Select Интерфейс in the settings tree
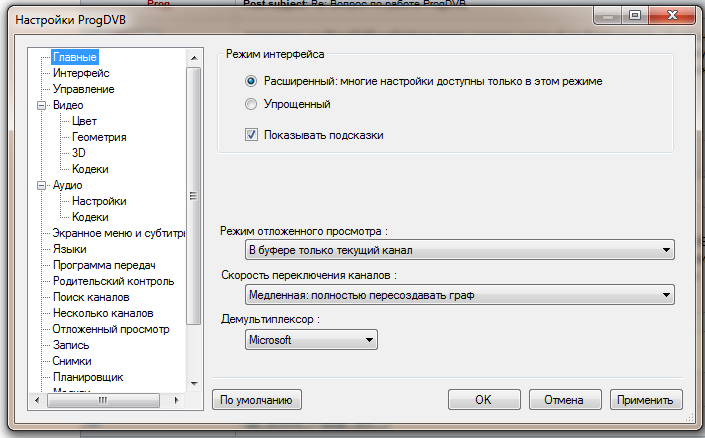 coord(81,73)
